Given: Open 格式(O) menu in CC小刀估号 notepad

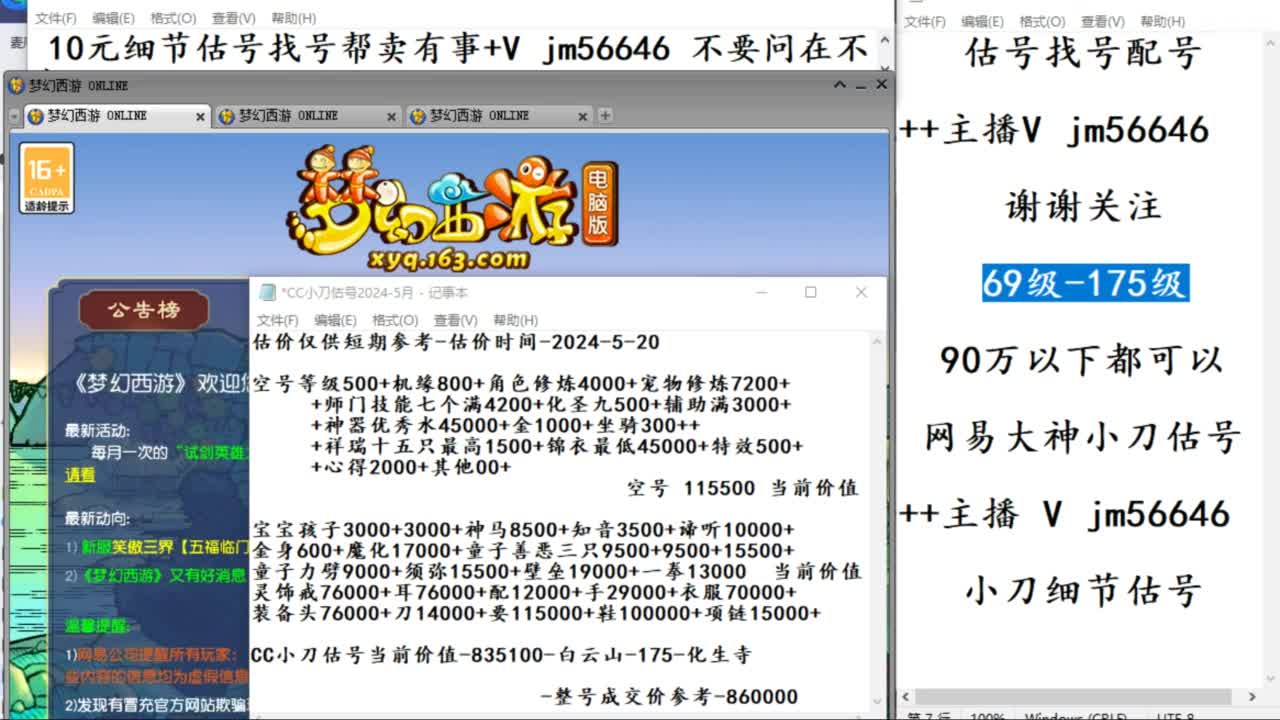Looking at the screenshot, I should point(395,320).
